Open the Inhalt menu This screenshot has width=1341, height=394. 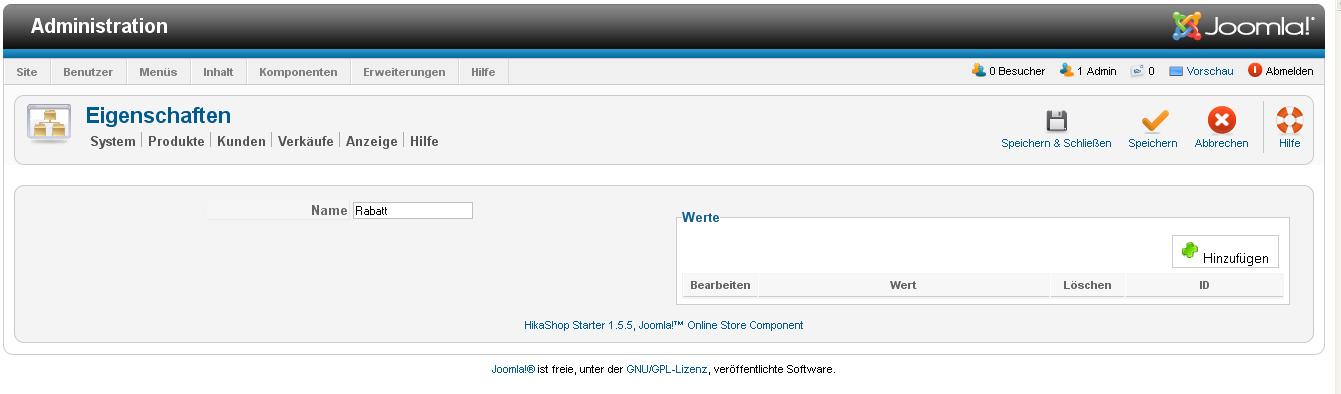218,72
